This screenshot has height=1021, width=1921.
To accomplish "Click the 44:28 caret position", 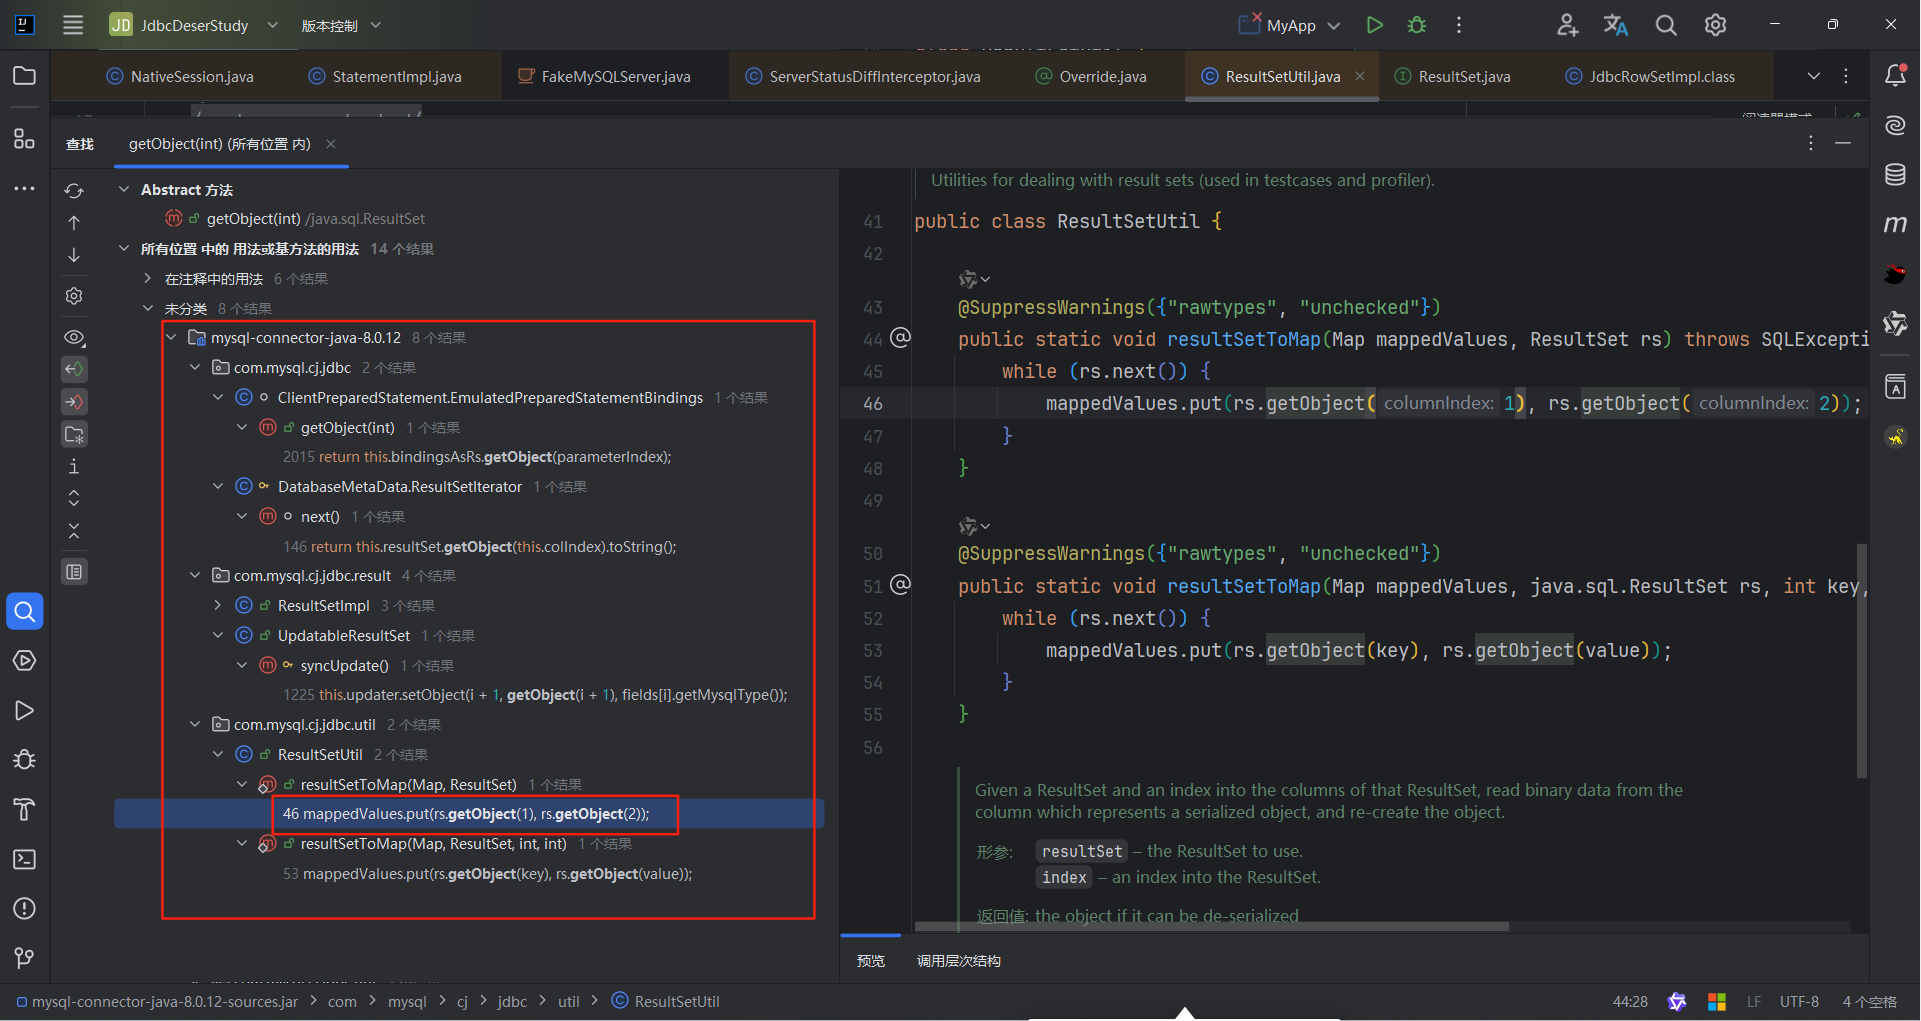I will coord(1630,1001).
